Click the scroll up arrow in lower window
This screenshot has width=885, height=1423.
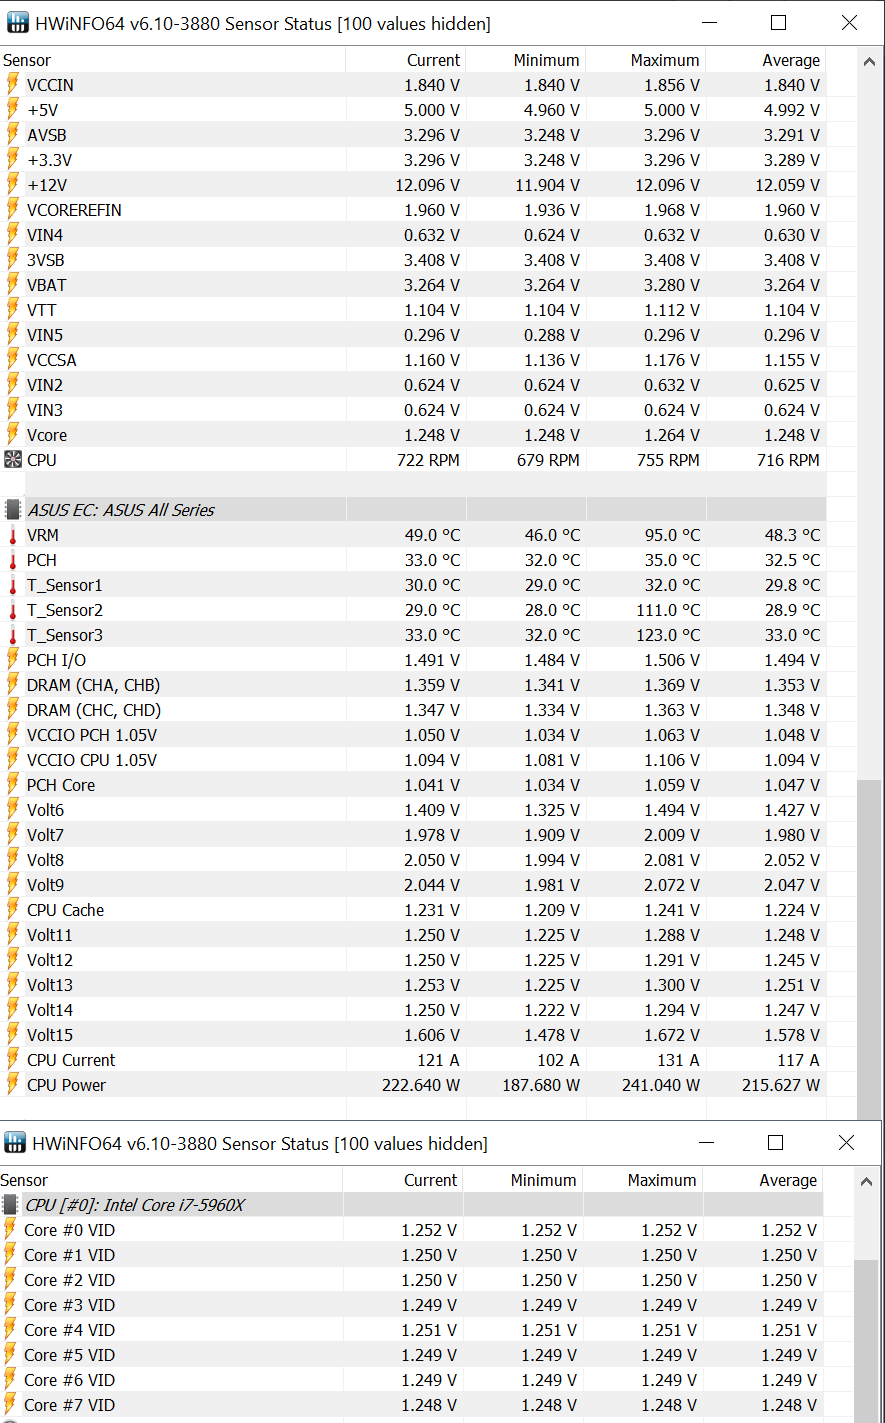click(866, 1181)
